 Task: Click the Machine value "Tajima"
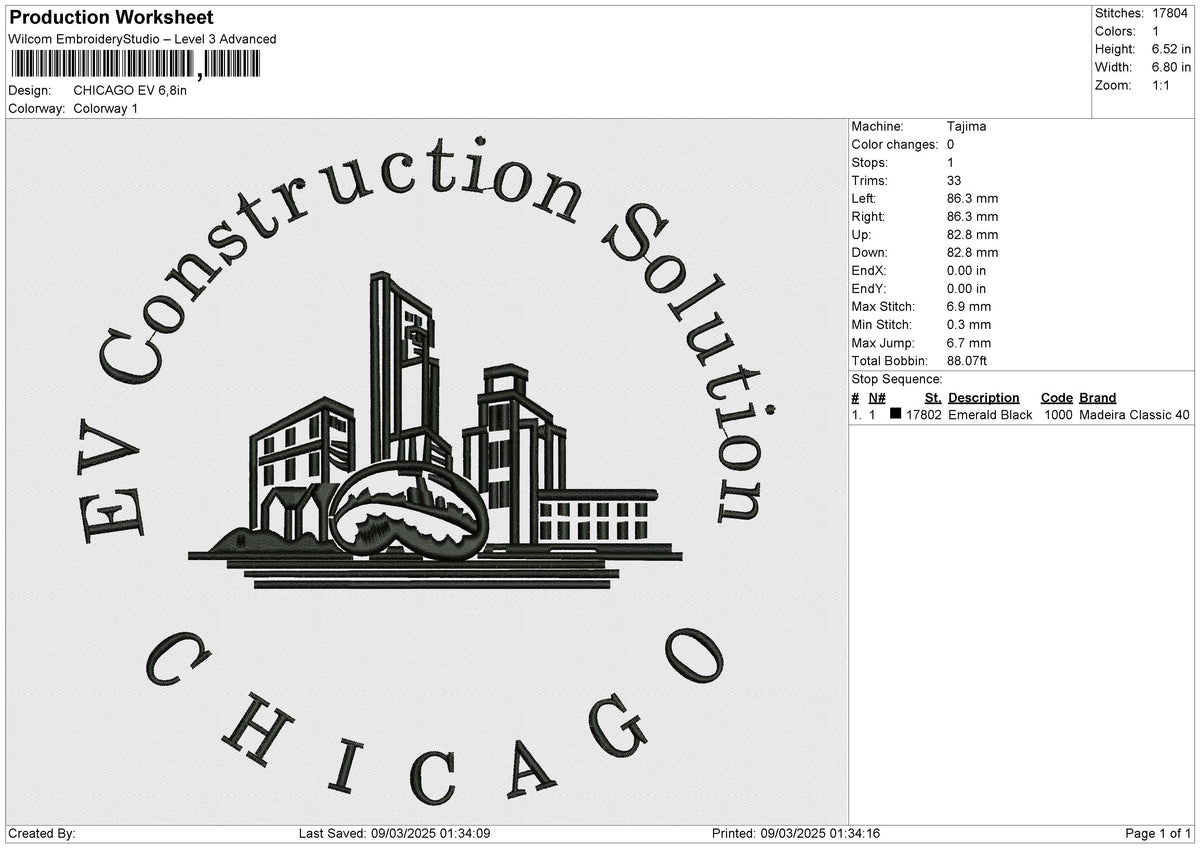pos(966,127)
